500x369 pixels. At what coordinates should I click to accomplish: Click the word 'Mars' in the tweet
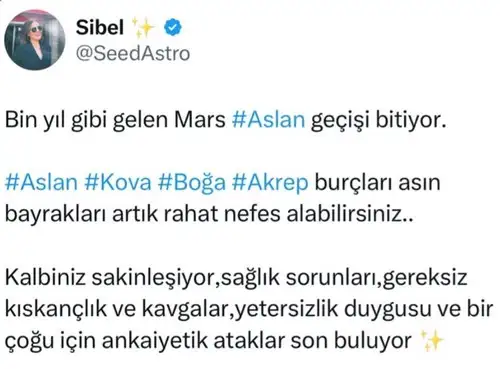(x=200, y=119)
